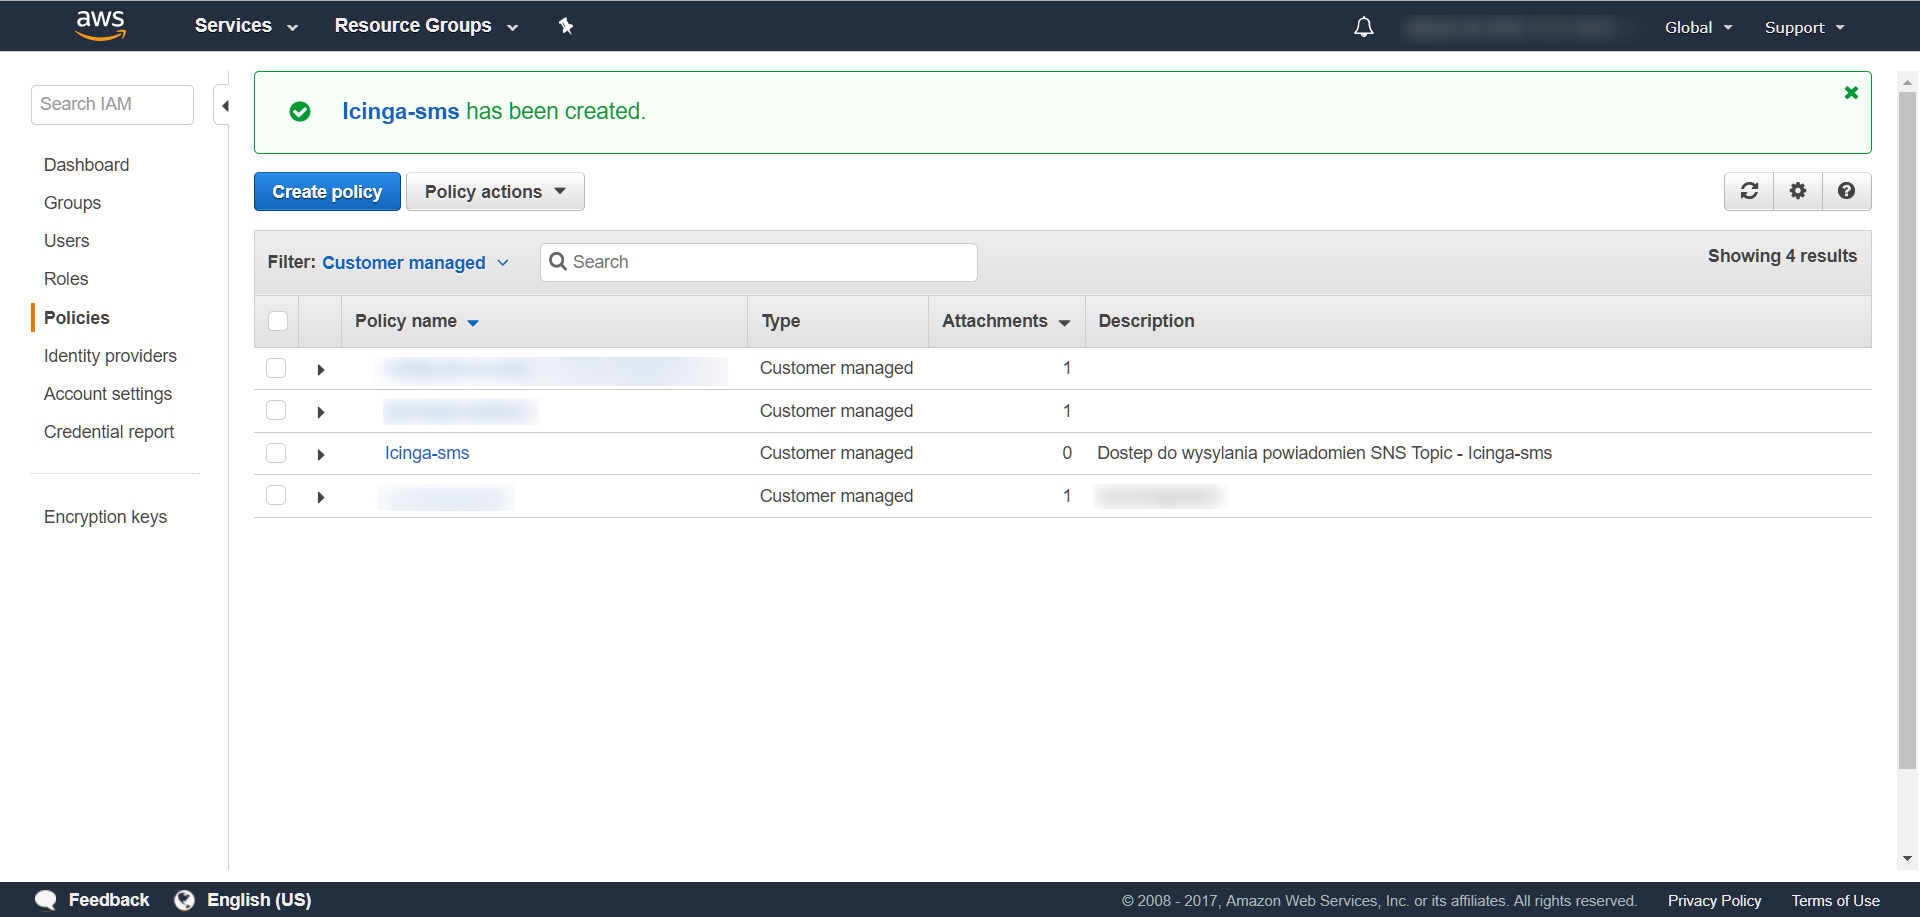Image resolution: width=1920 pixels, height=917 pixels.
Task: Open Encryption keys page
Action: pyautogui.click(x=105, y=517)
